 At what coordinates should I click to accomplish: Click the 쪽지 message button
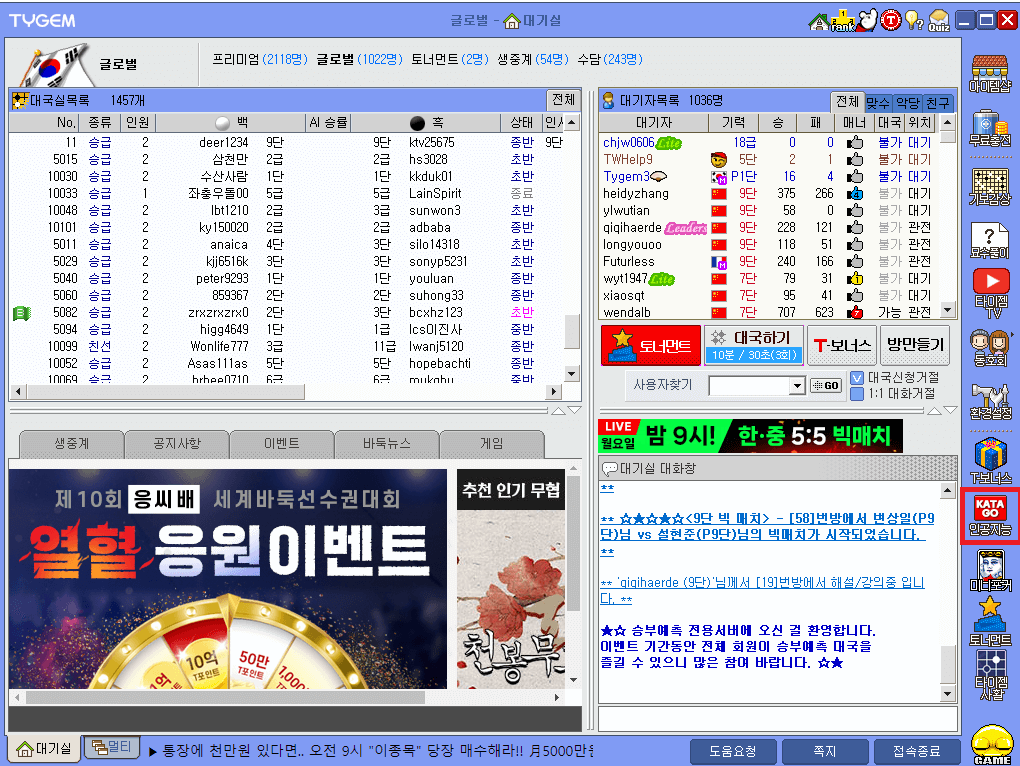point(825,752)
